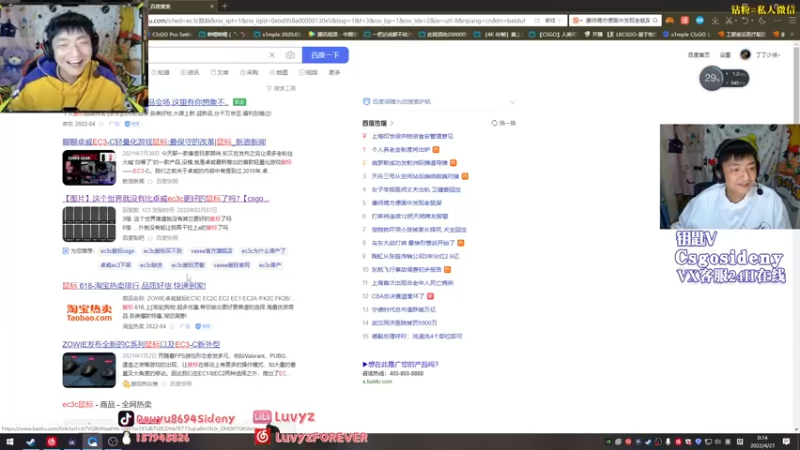This screenshot has width=800, height=450.
Task: Click the magnifier icon in browser search box
Action: (x=655, y=20)
